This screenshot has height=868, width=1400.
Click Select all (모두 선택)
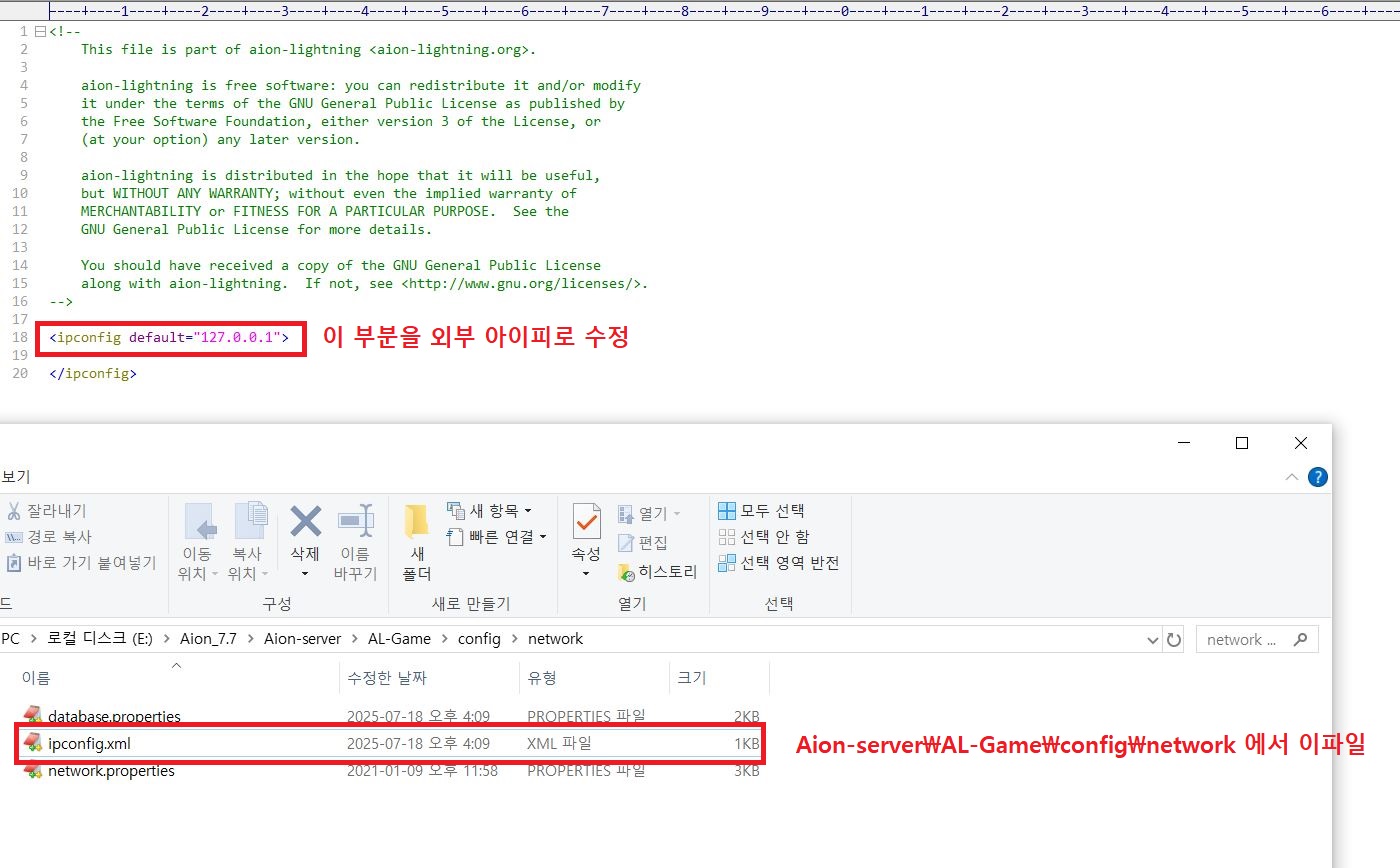coord(762,511)
